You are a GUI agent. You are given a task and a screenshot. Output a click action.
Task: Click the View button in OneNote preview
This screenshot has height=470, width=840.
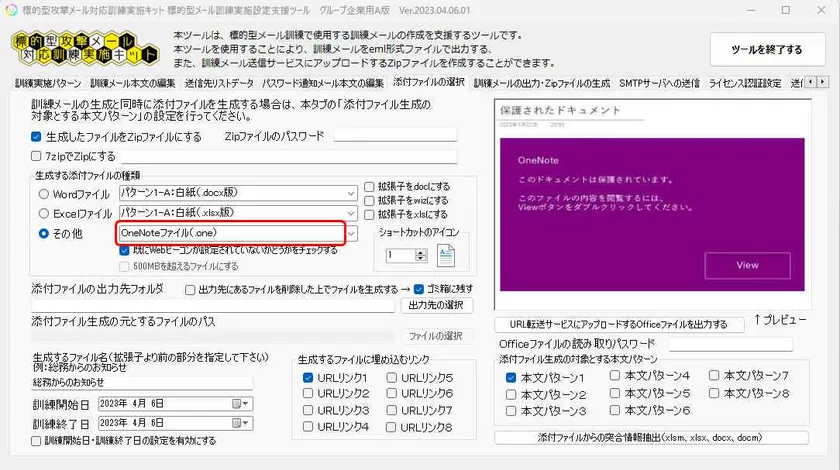click(x=747, y=265)
